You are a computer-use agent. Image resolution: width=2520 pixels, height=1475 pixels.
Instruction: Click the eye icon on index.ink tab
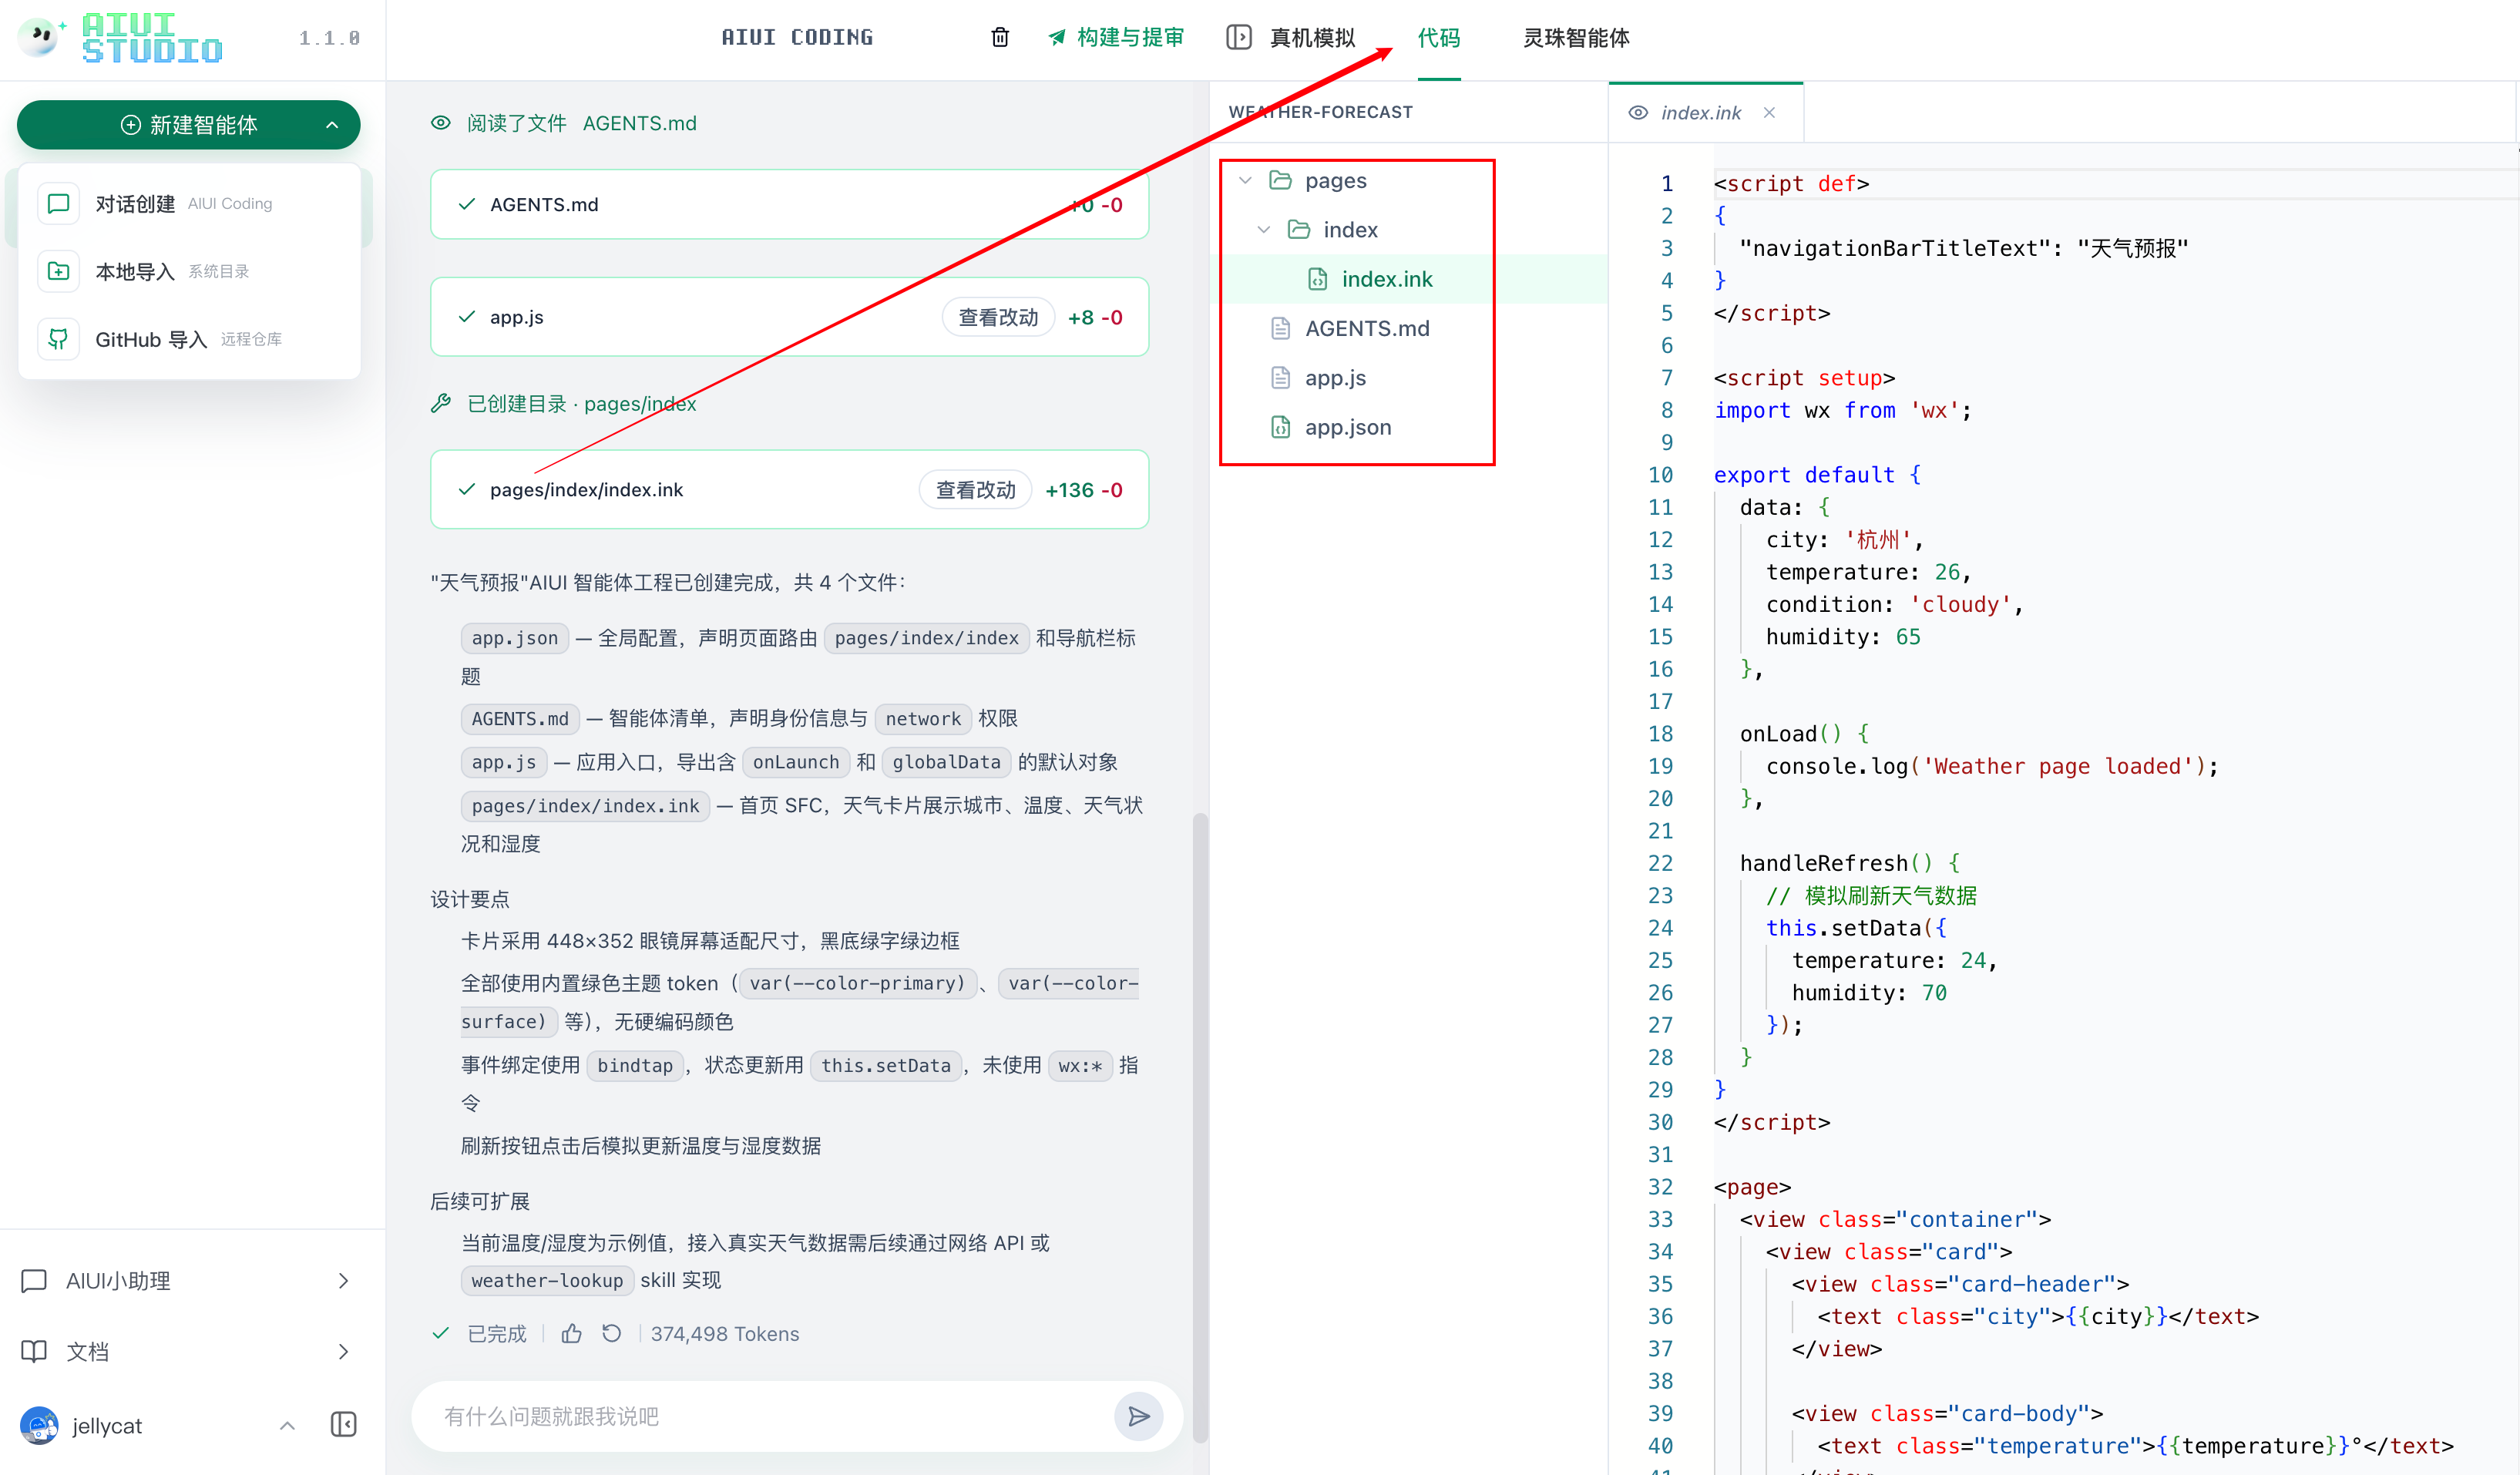coord(1638,113)
